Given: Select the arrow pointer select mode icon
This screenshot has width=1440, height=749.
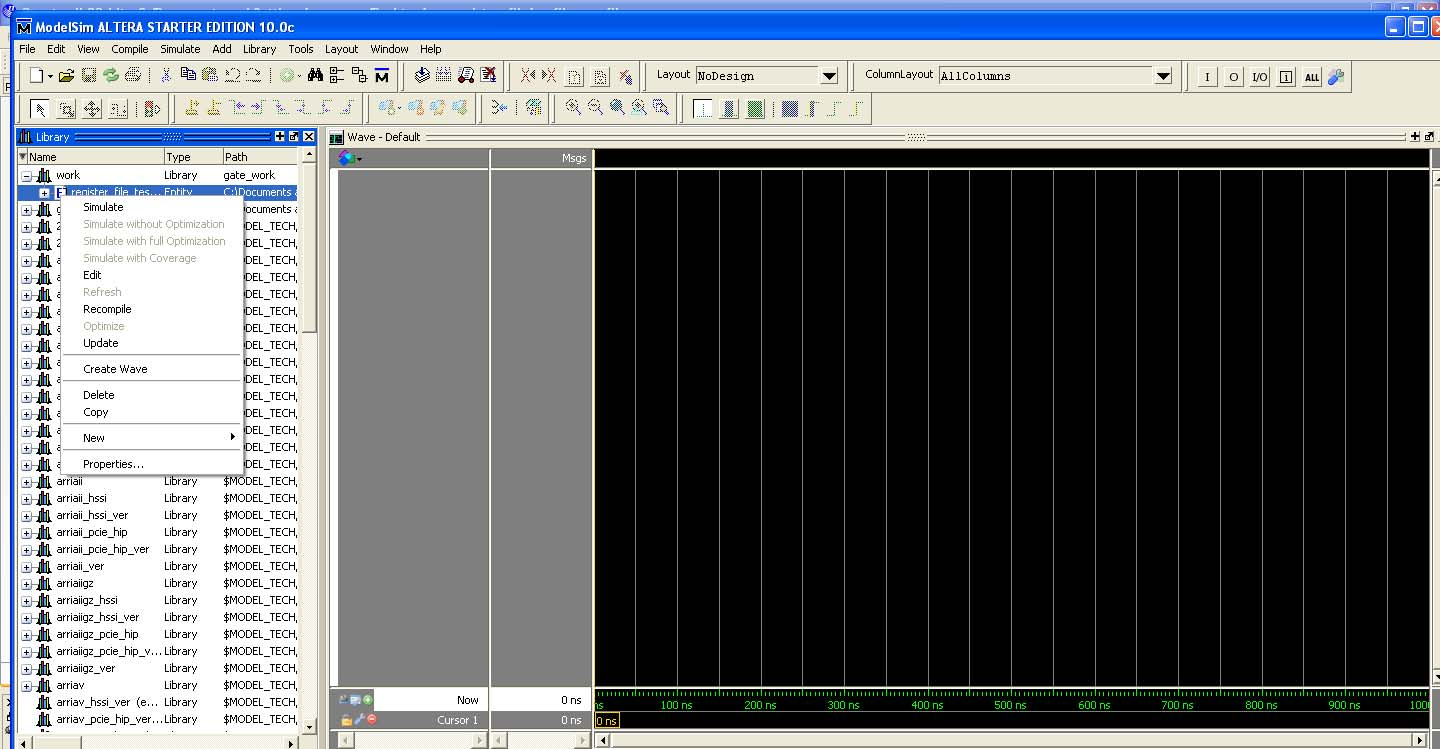Looking at the screenshot, I should pos(40,109).
